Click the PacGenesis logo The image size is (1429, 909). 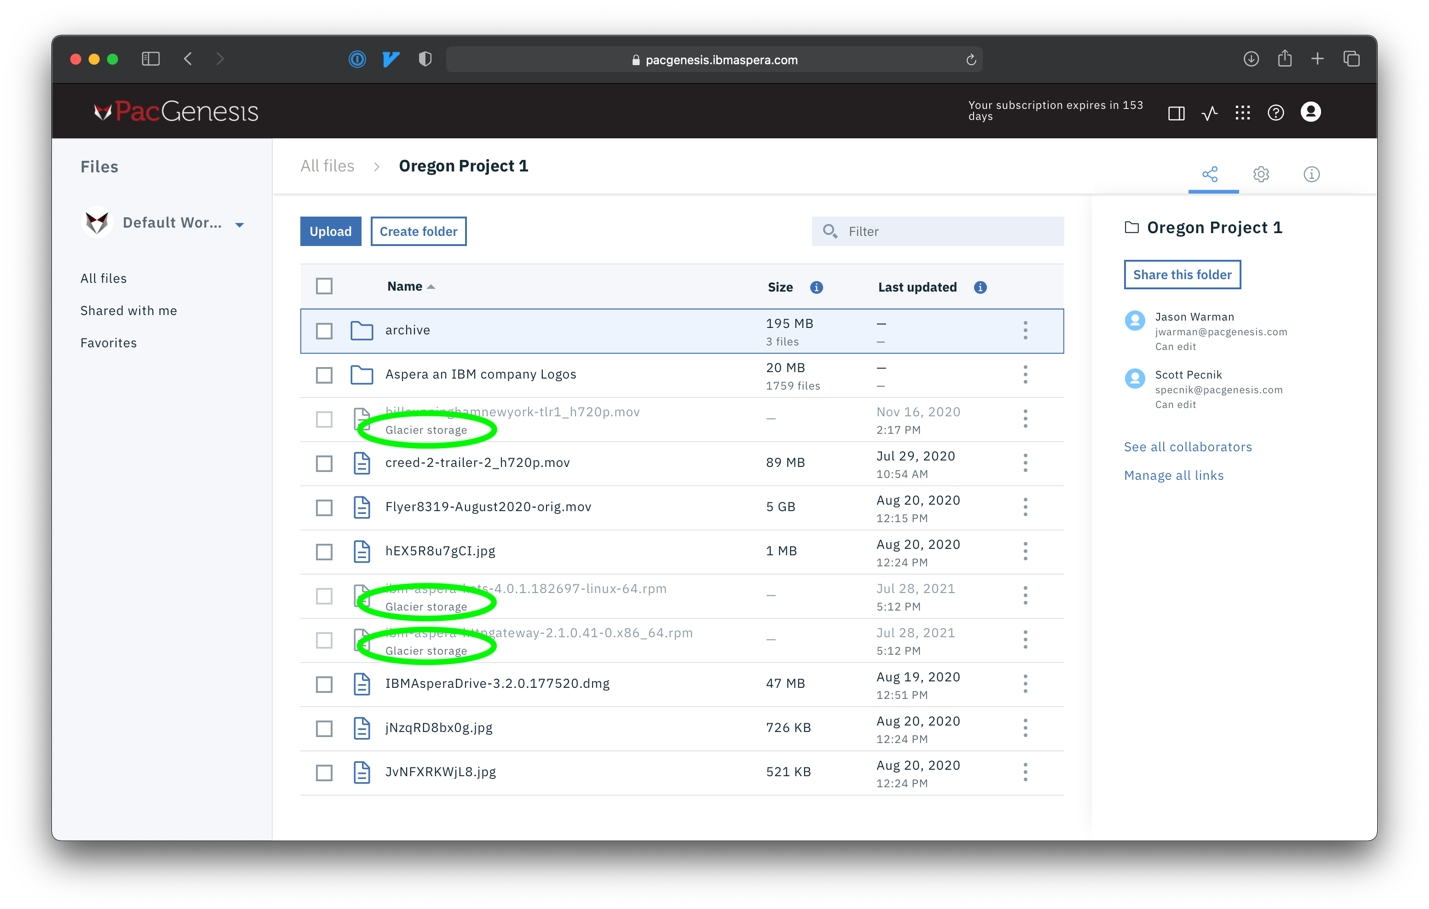(x=176, y=111)
